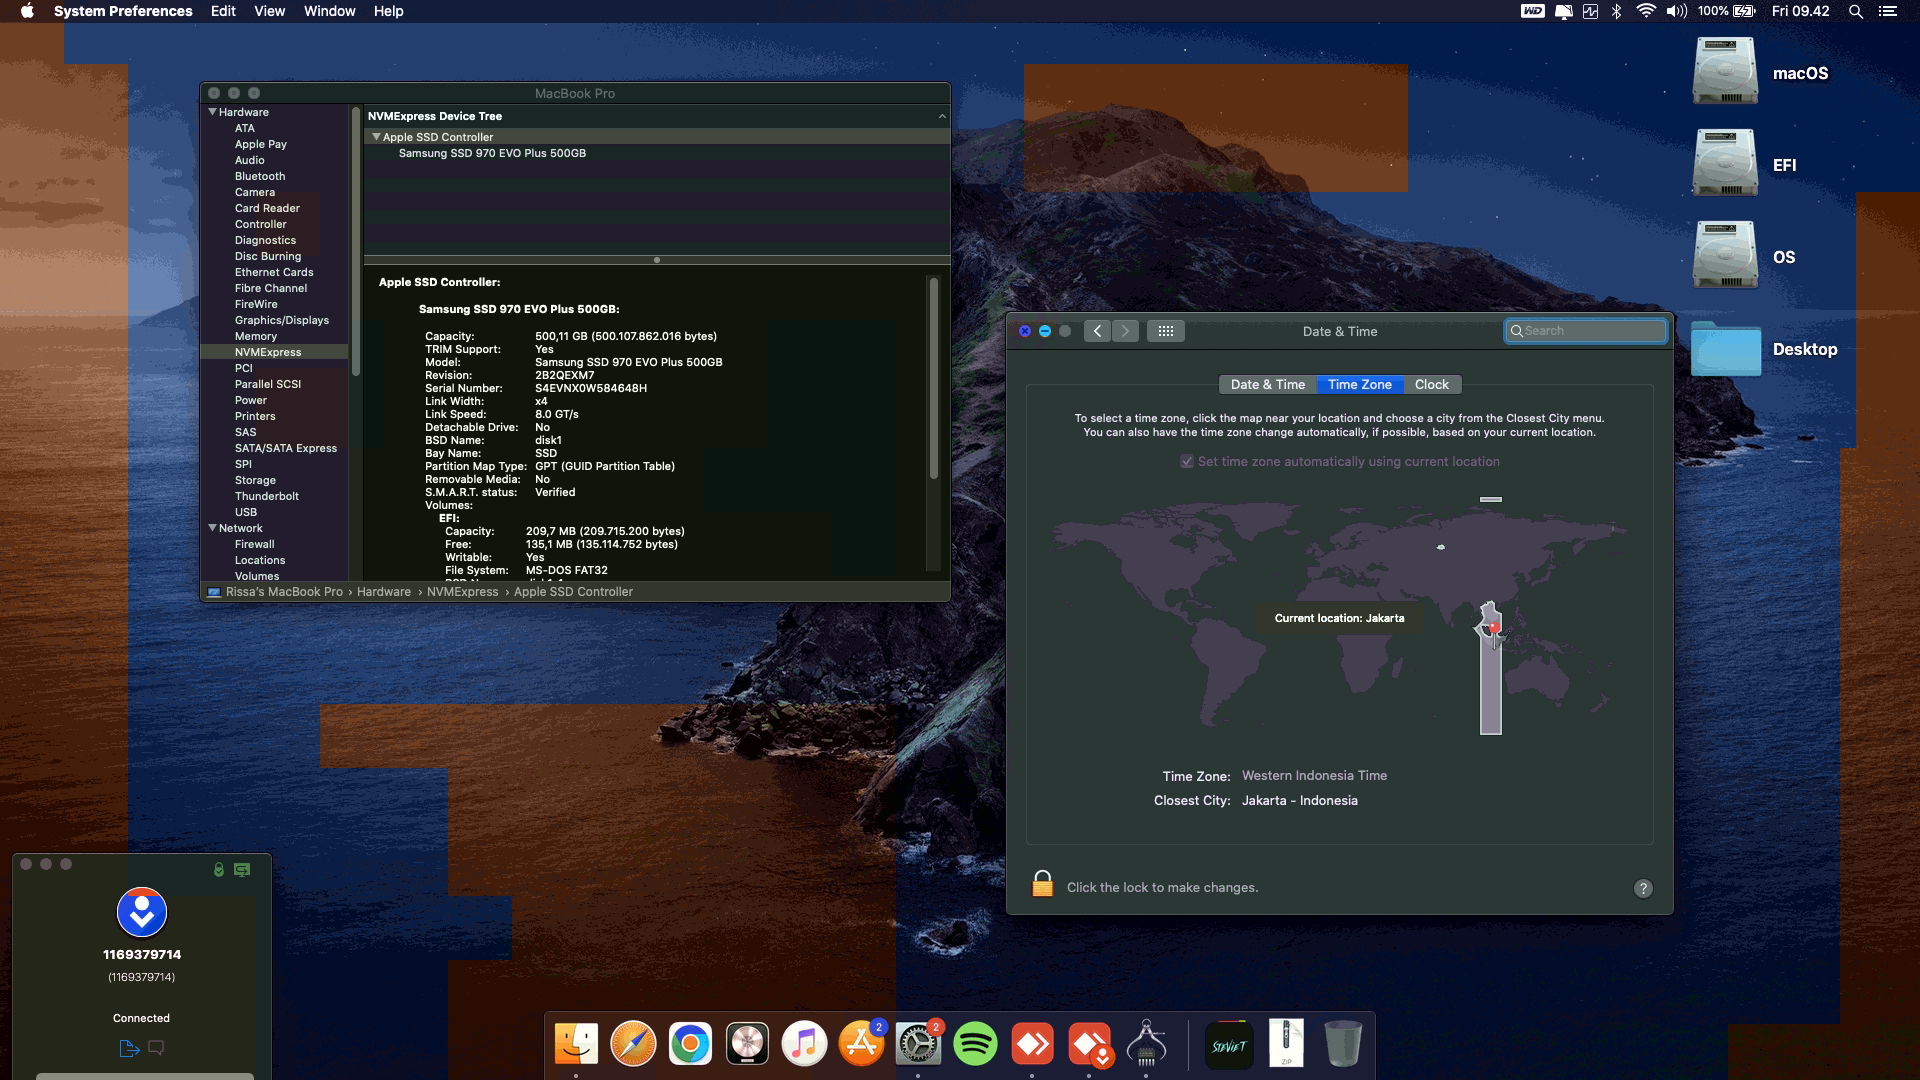Open volume control in menu bar
Viewport: 1920px width, 1080px height.
pyautogui.click(x=1677, y=11)
